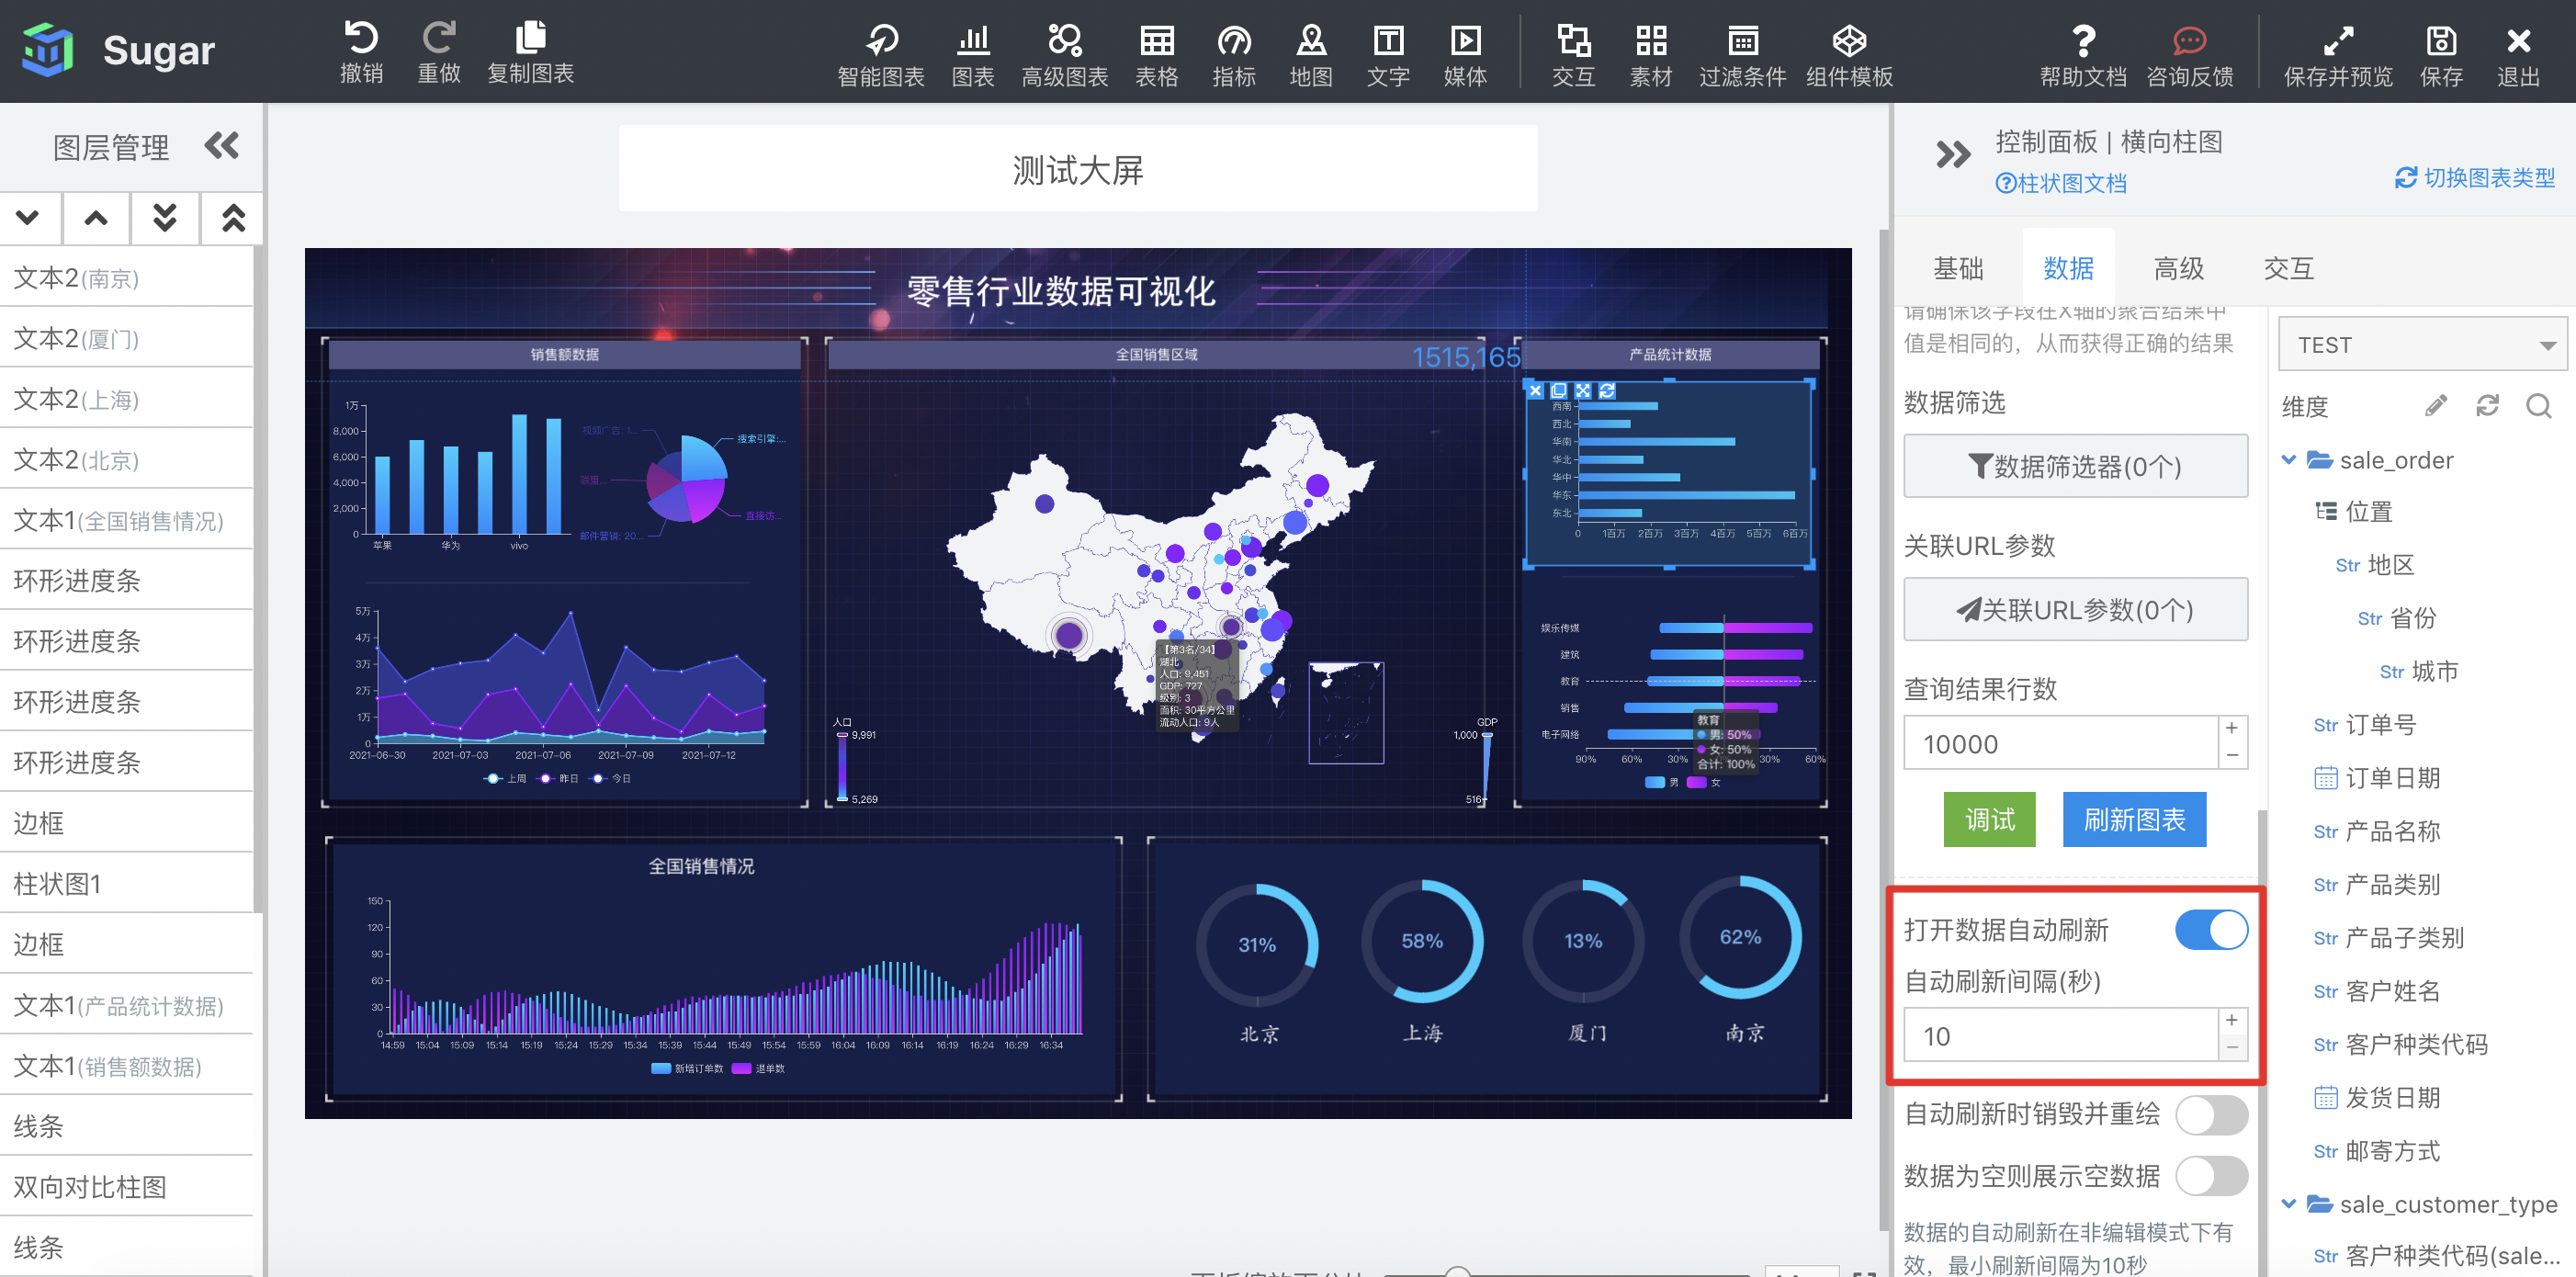The width and height of the screenshot is (2576, 1277).
Task: Move layer down one level
Action: (x=28, y=217)
